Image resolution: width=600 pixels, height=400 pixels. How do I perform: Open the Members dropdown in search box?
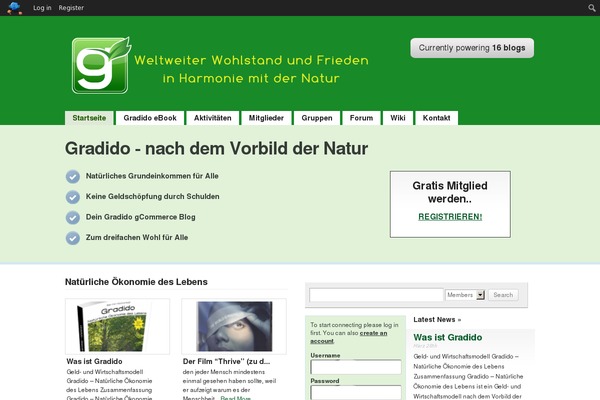point(465,295)
